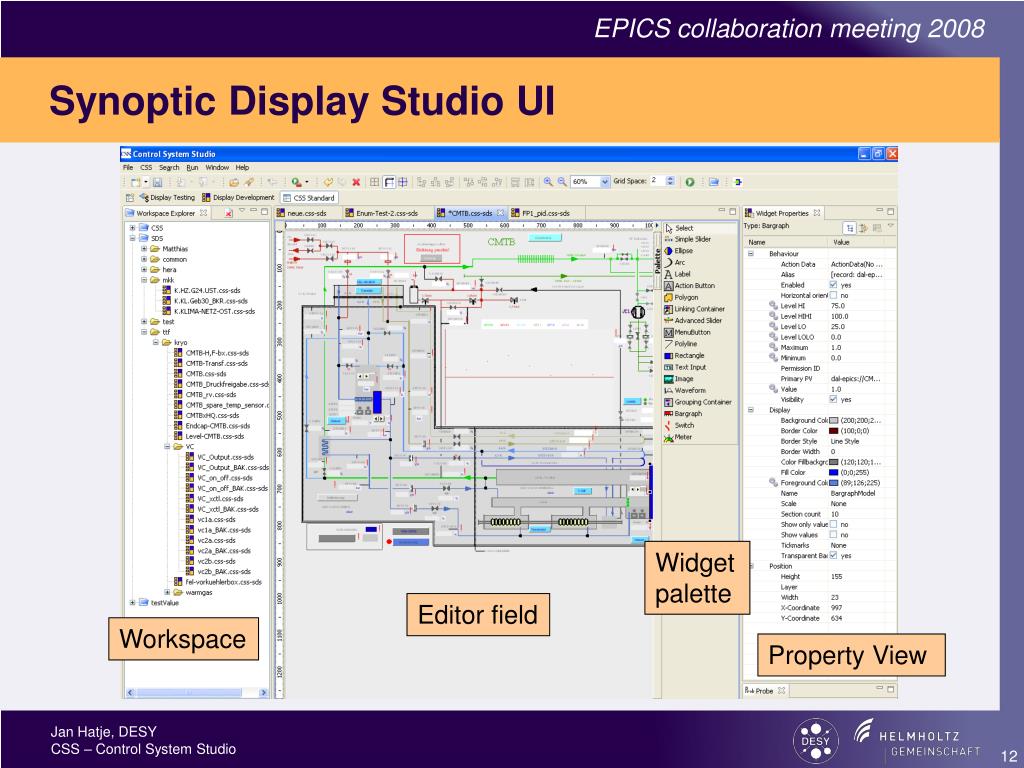The image size is (1024, 768).
Task: Click the Grid Space value field
Action: 657,181
